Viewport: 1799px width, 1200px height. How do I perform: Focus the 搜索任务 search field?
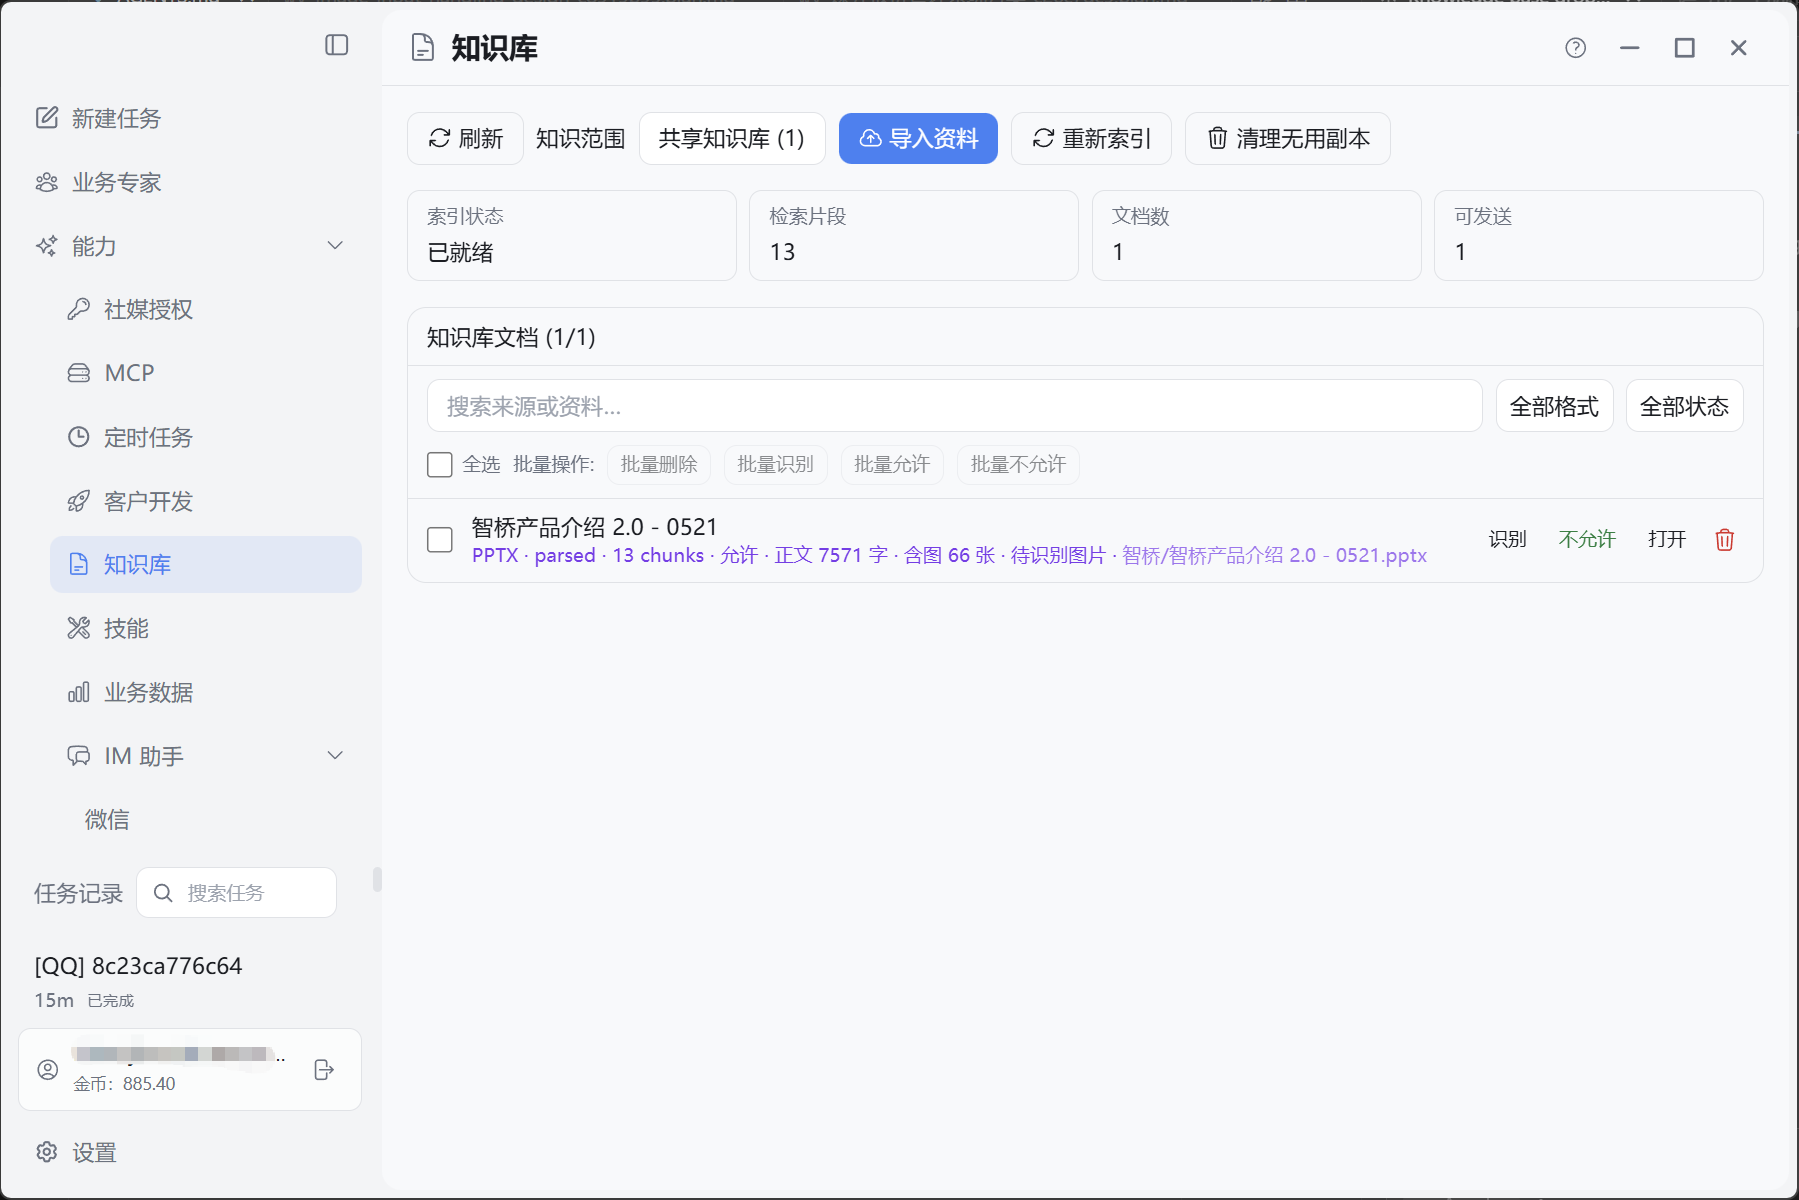point(237,893)
